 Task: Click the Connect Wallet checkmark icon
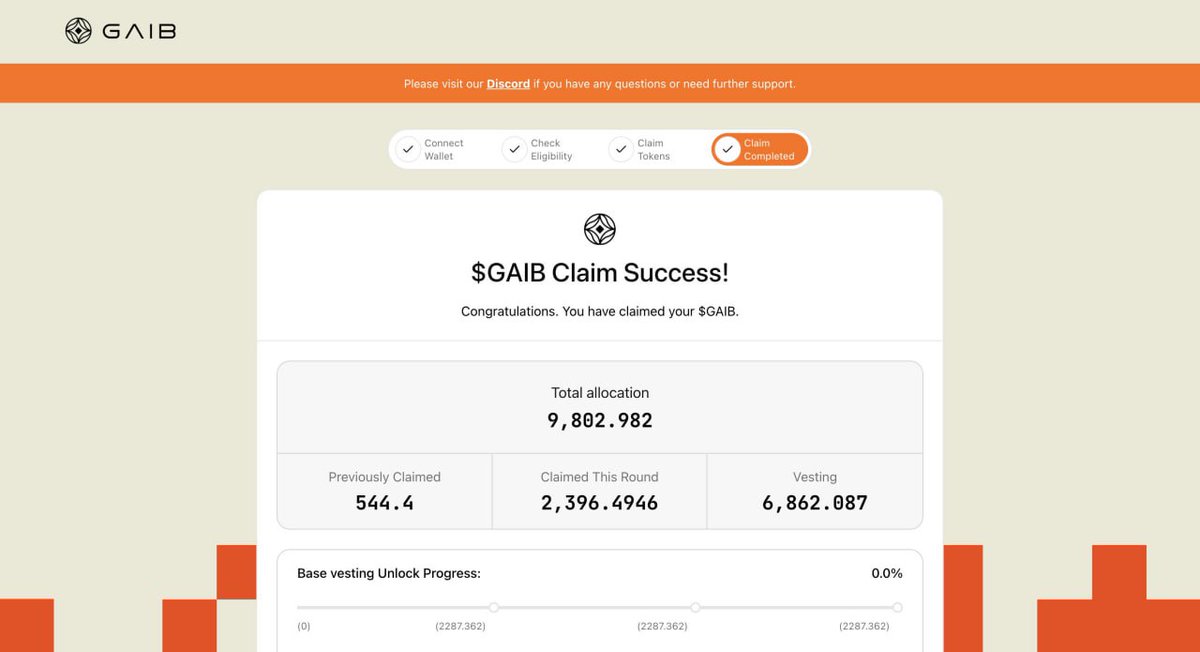[x=407, y=149]
